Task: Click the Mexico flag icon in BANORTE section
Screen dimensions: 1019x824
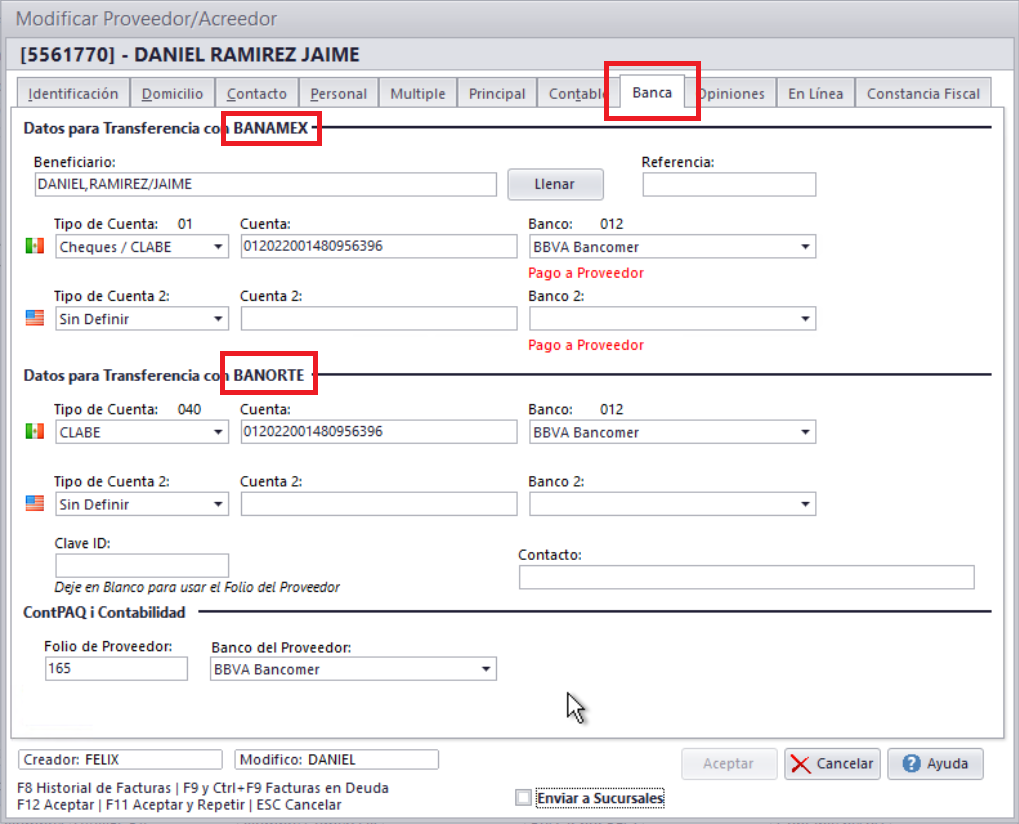Action: 35,432
